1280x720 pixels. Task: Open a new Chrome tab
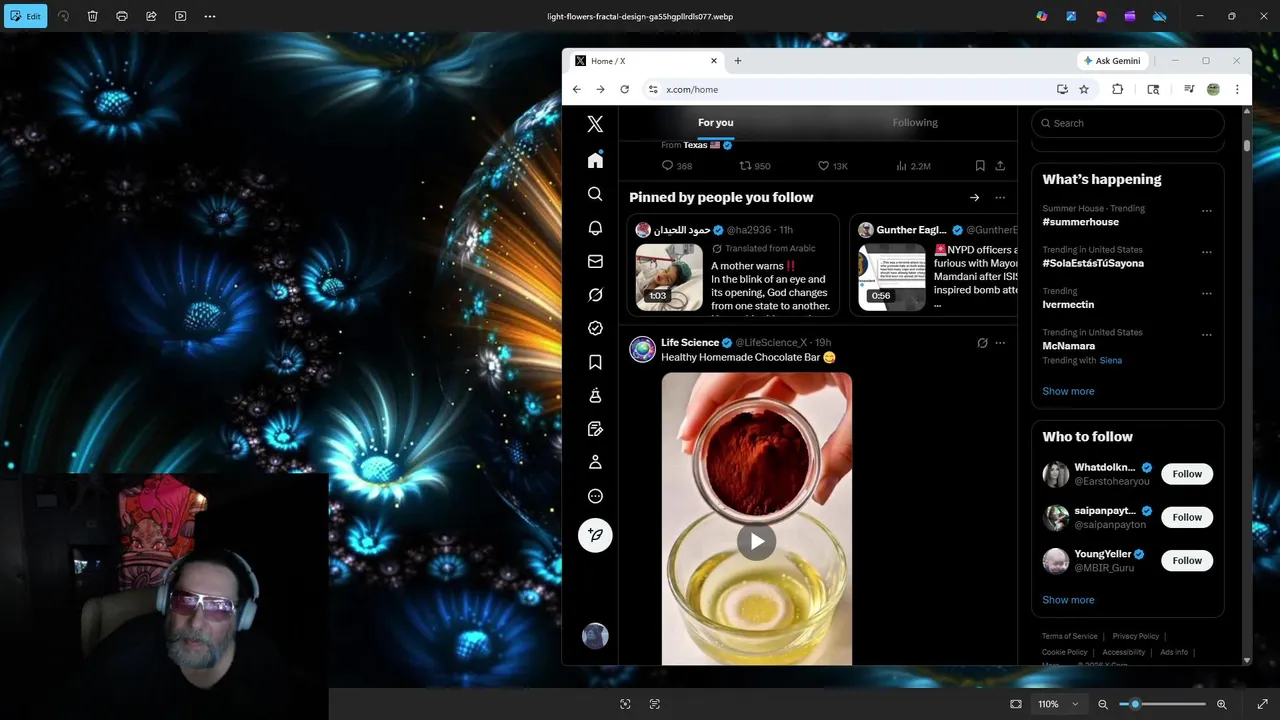click(738, 61)
